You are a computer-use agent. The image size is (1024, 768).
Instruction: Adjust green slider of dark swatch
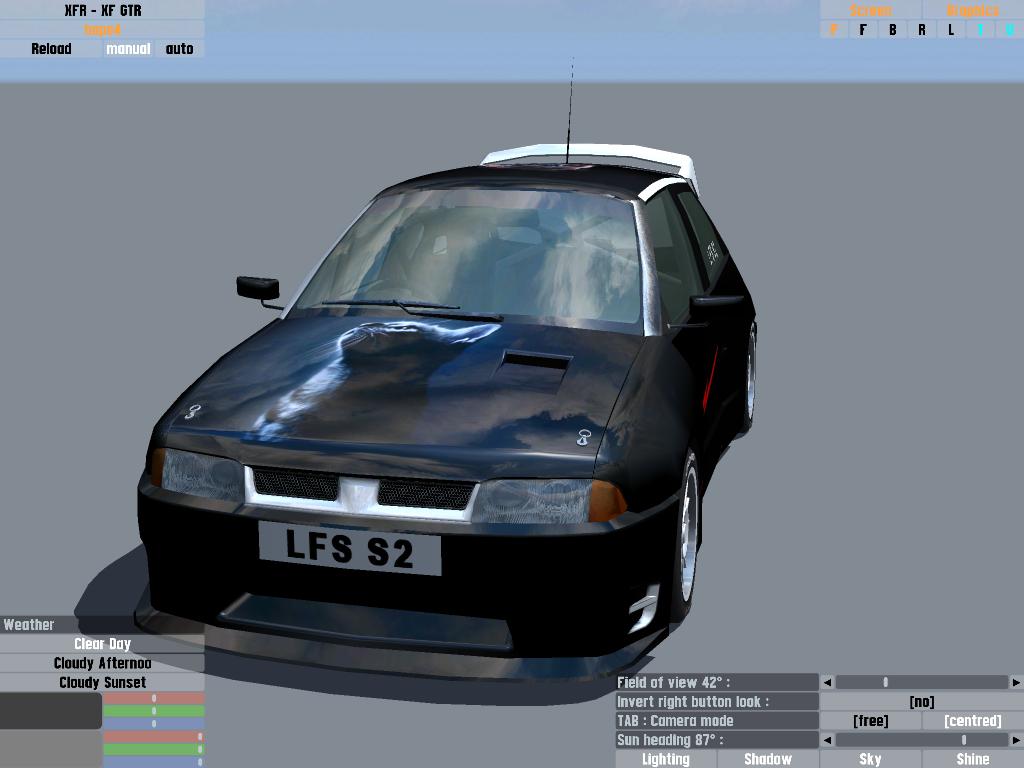(154, 711)
